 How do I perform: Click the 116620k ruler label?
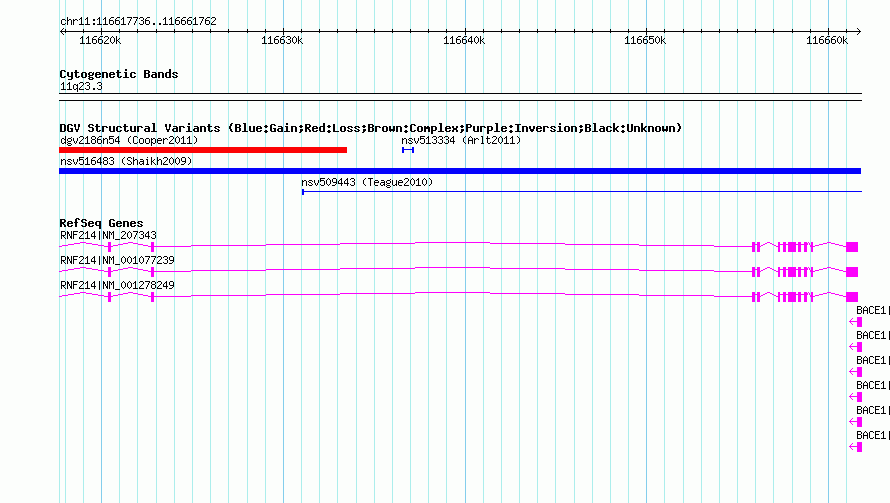[x=100, y=40]
